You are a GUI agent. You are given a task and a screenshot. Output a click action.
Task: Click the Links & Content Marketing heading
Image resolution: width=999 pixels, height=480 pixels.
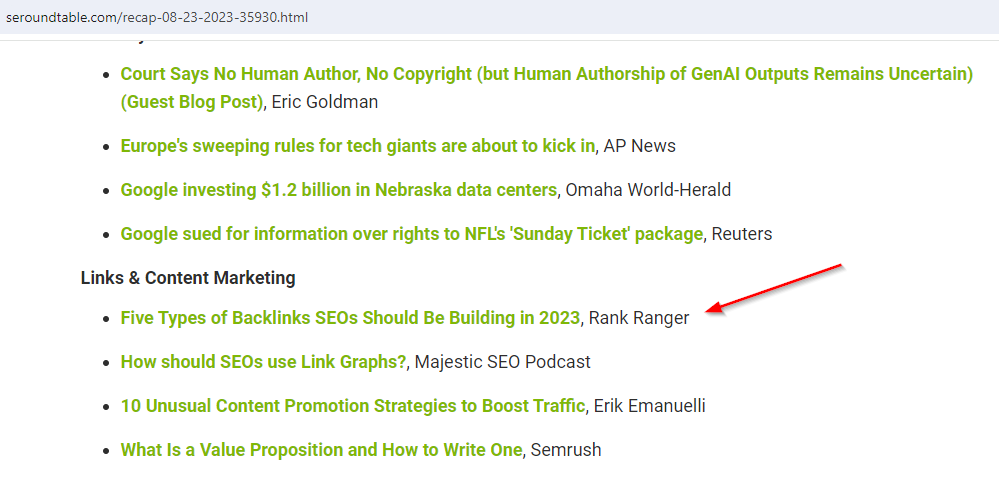188,278
